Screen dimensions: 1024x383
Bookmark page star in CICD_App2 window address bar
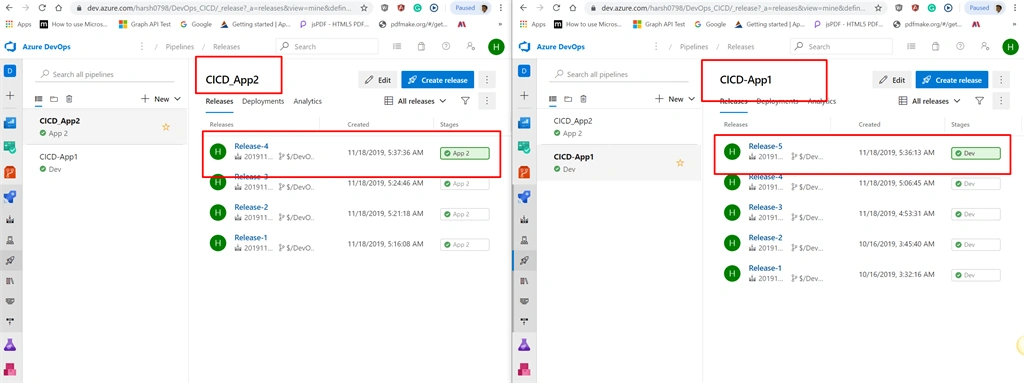(x=363, y=8)
